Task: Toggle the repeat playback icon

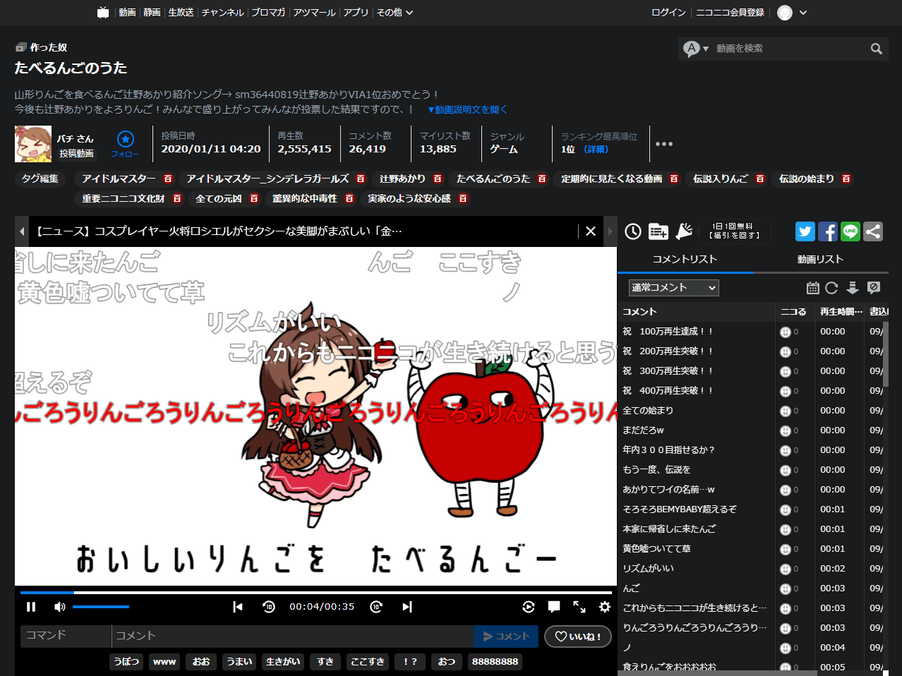Action: [528, 607]
